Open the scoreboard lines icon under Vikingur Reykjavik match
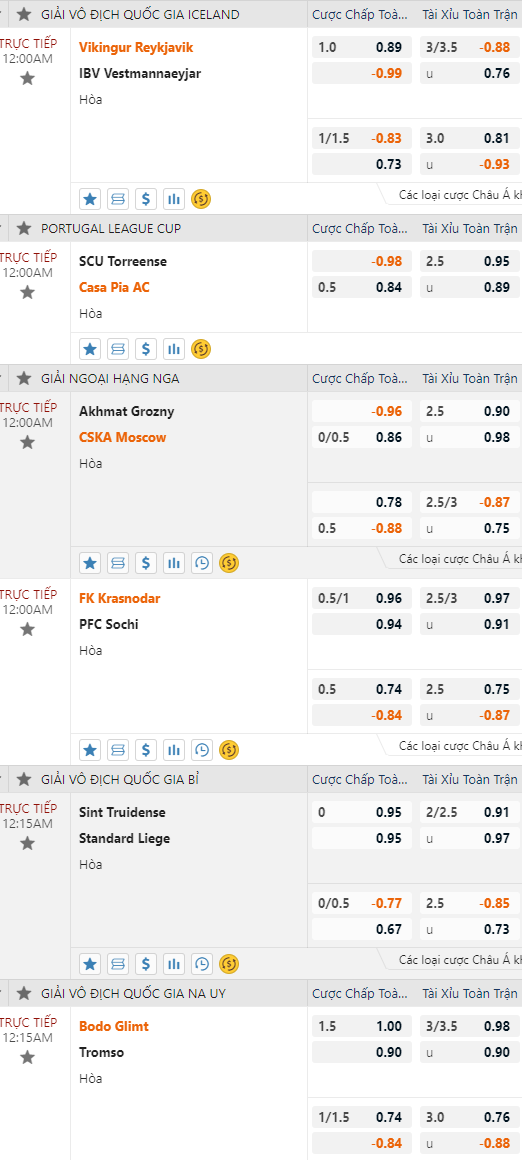This screenshot has width=522, height=1160. [118, 199]
